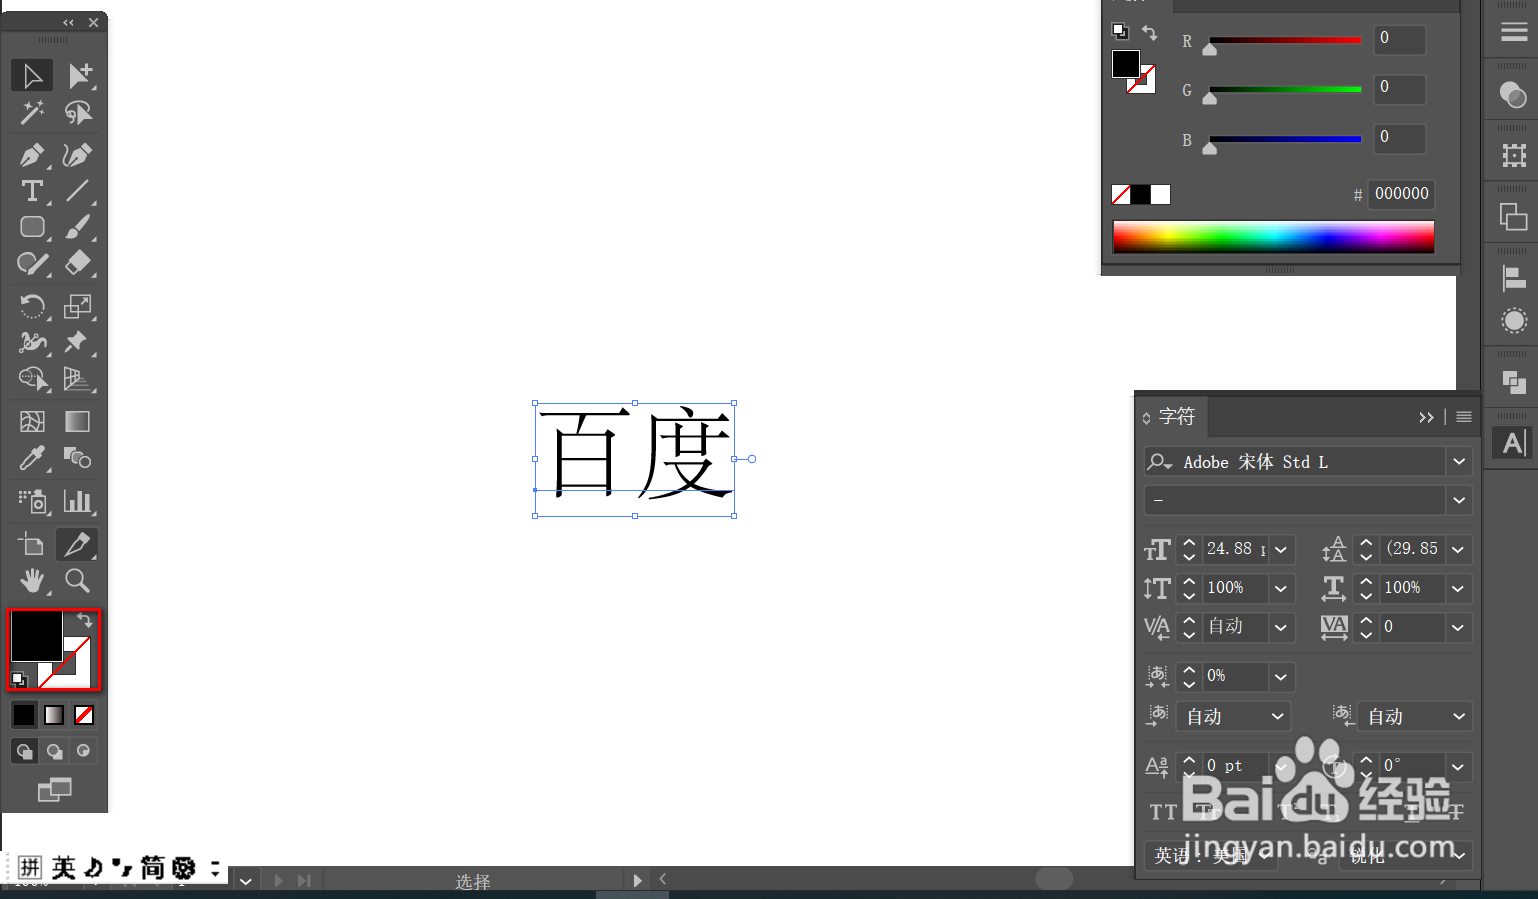This screenshot has height=899, width=1538.
Task: Select the Lasso tool
Action: [78, 113]
